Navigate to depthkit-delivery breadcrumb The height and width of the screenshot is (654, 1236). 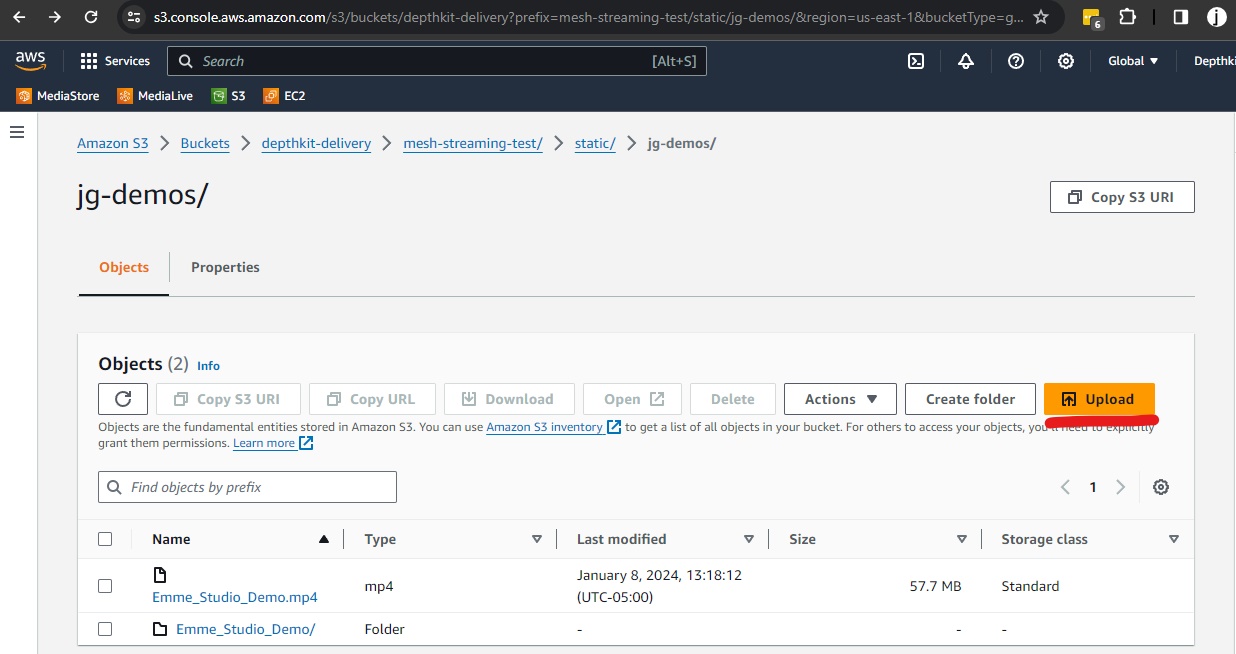(316, 143)
